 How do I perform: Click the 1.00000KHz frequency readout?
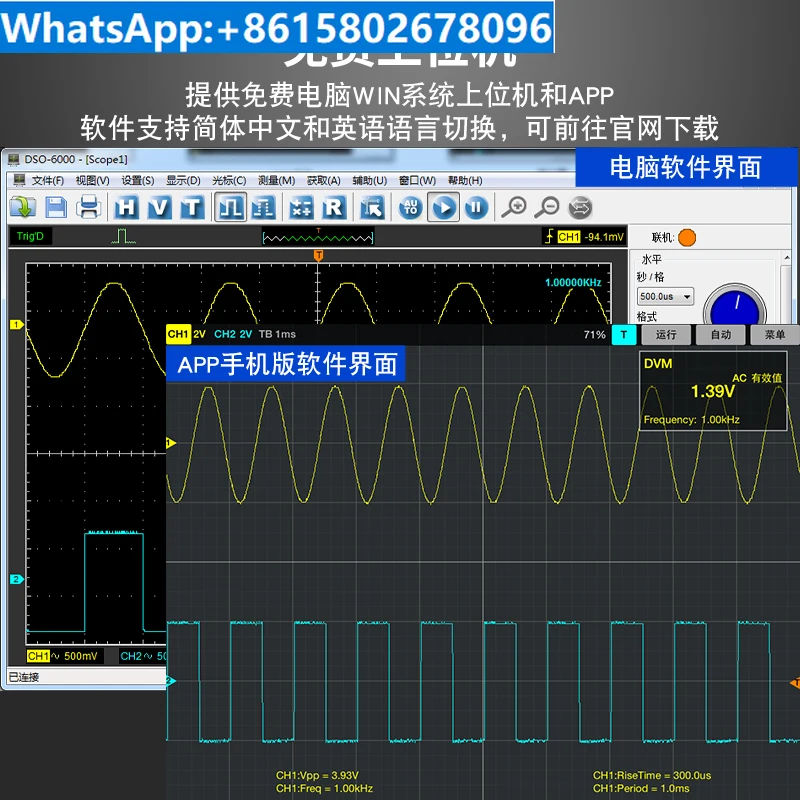click(x=573, y=283)
